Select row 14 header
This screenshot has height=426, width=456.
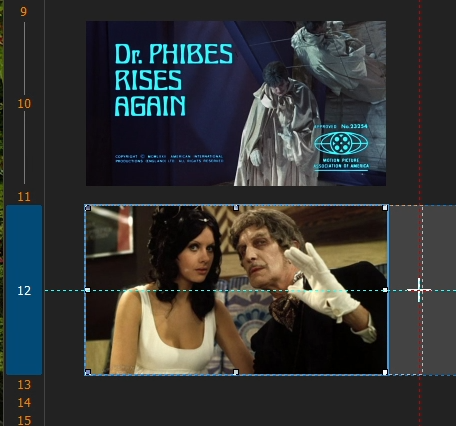(x=24, y=403)
